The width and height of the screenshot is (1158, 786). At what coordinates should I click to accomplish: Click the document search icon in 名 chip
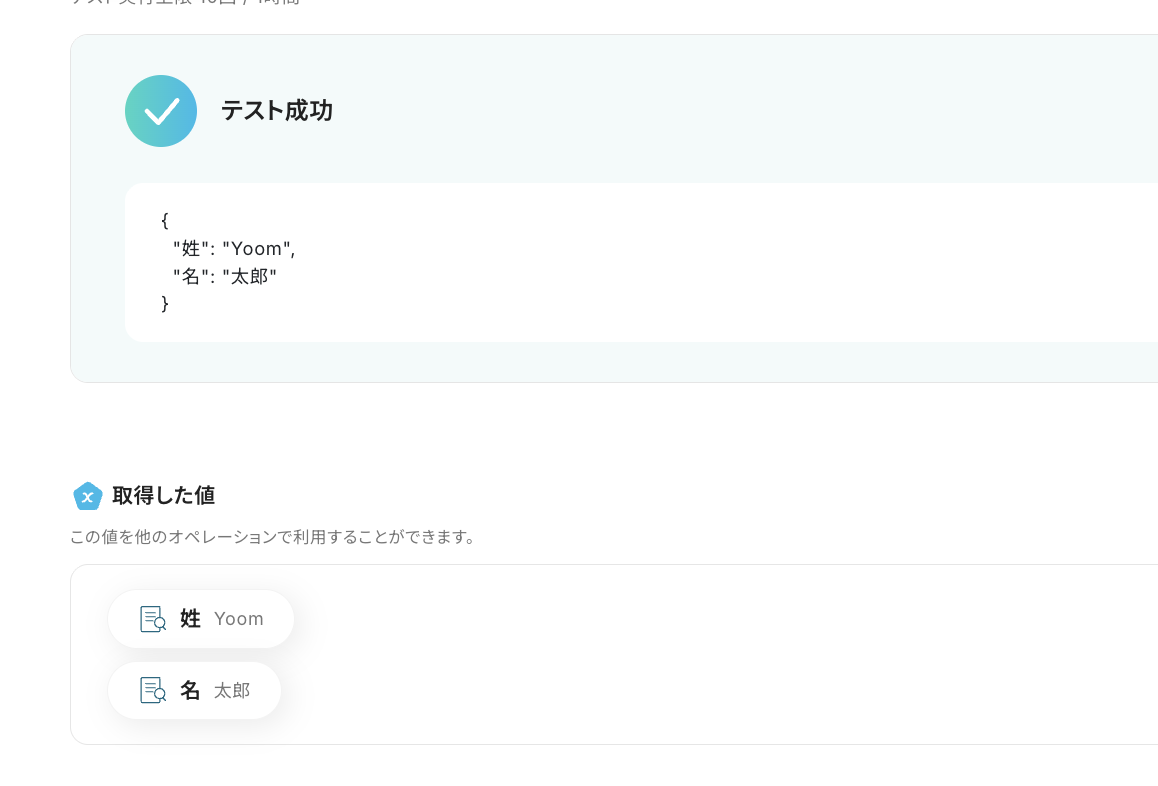click(x=153, y=690)
